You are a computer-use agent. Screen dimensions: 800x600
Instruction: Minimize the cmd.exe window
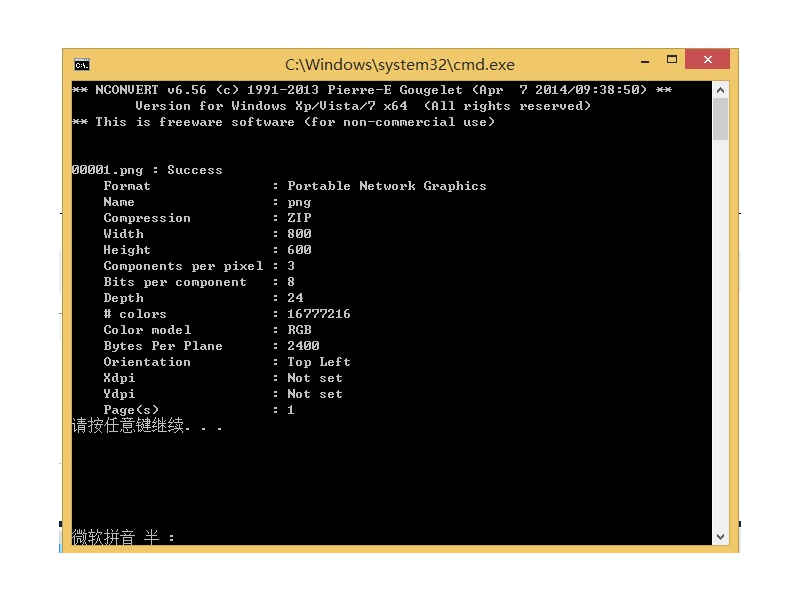click(639, 62)
